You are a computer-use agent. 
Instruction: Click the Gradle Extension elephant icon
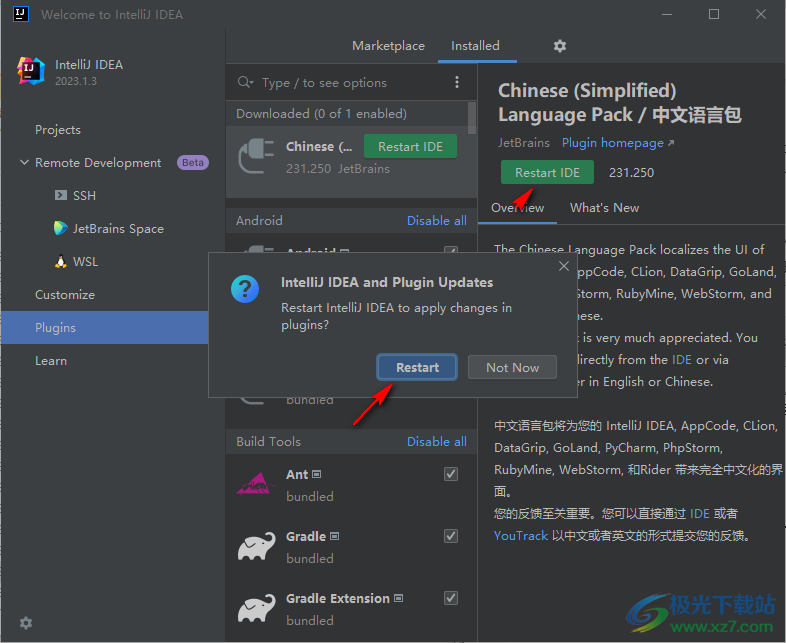pos(256,608)
